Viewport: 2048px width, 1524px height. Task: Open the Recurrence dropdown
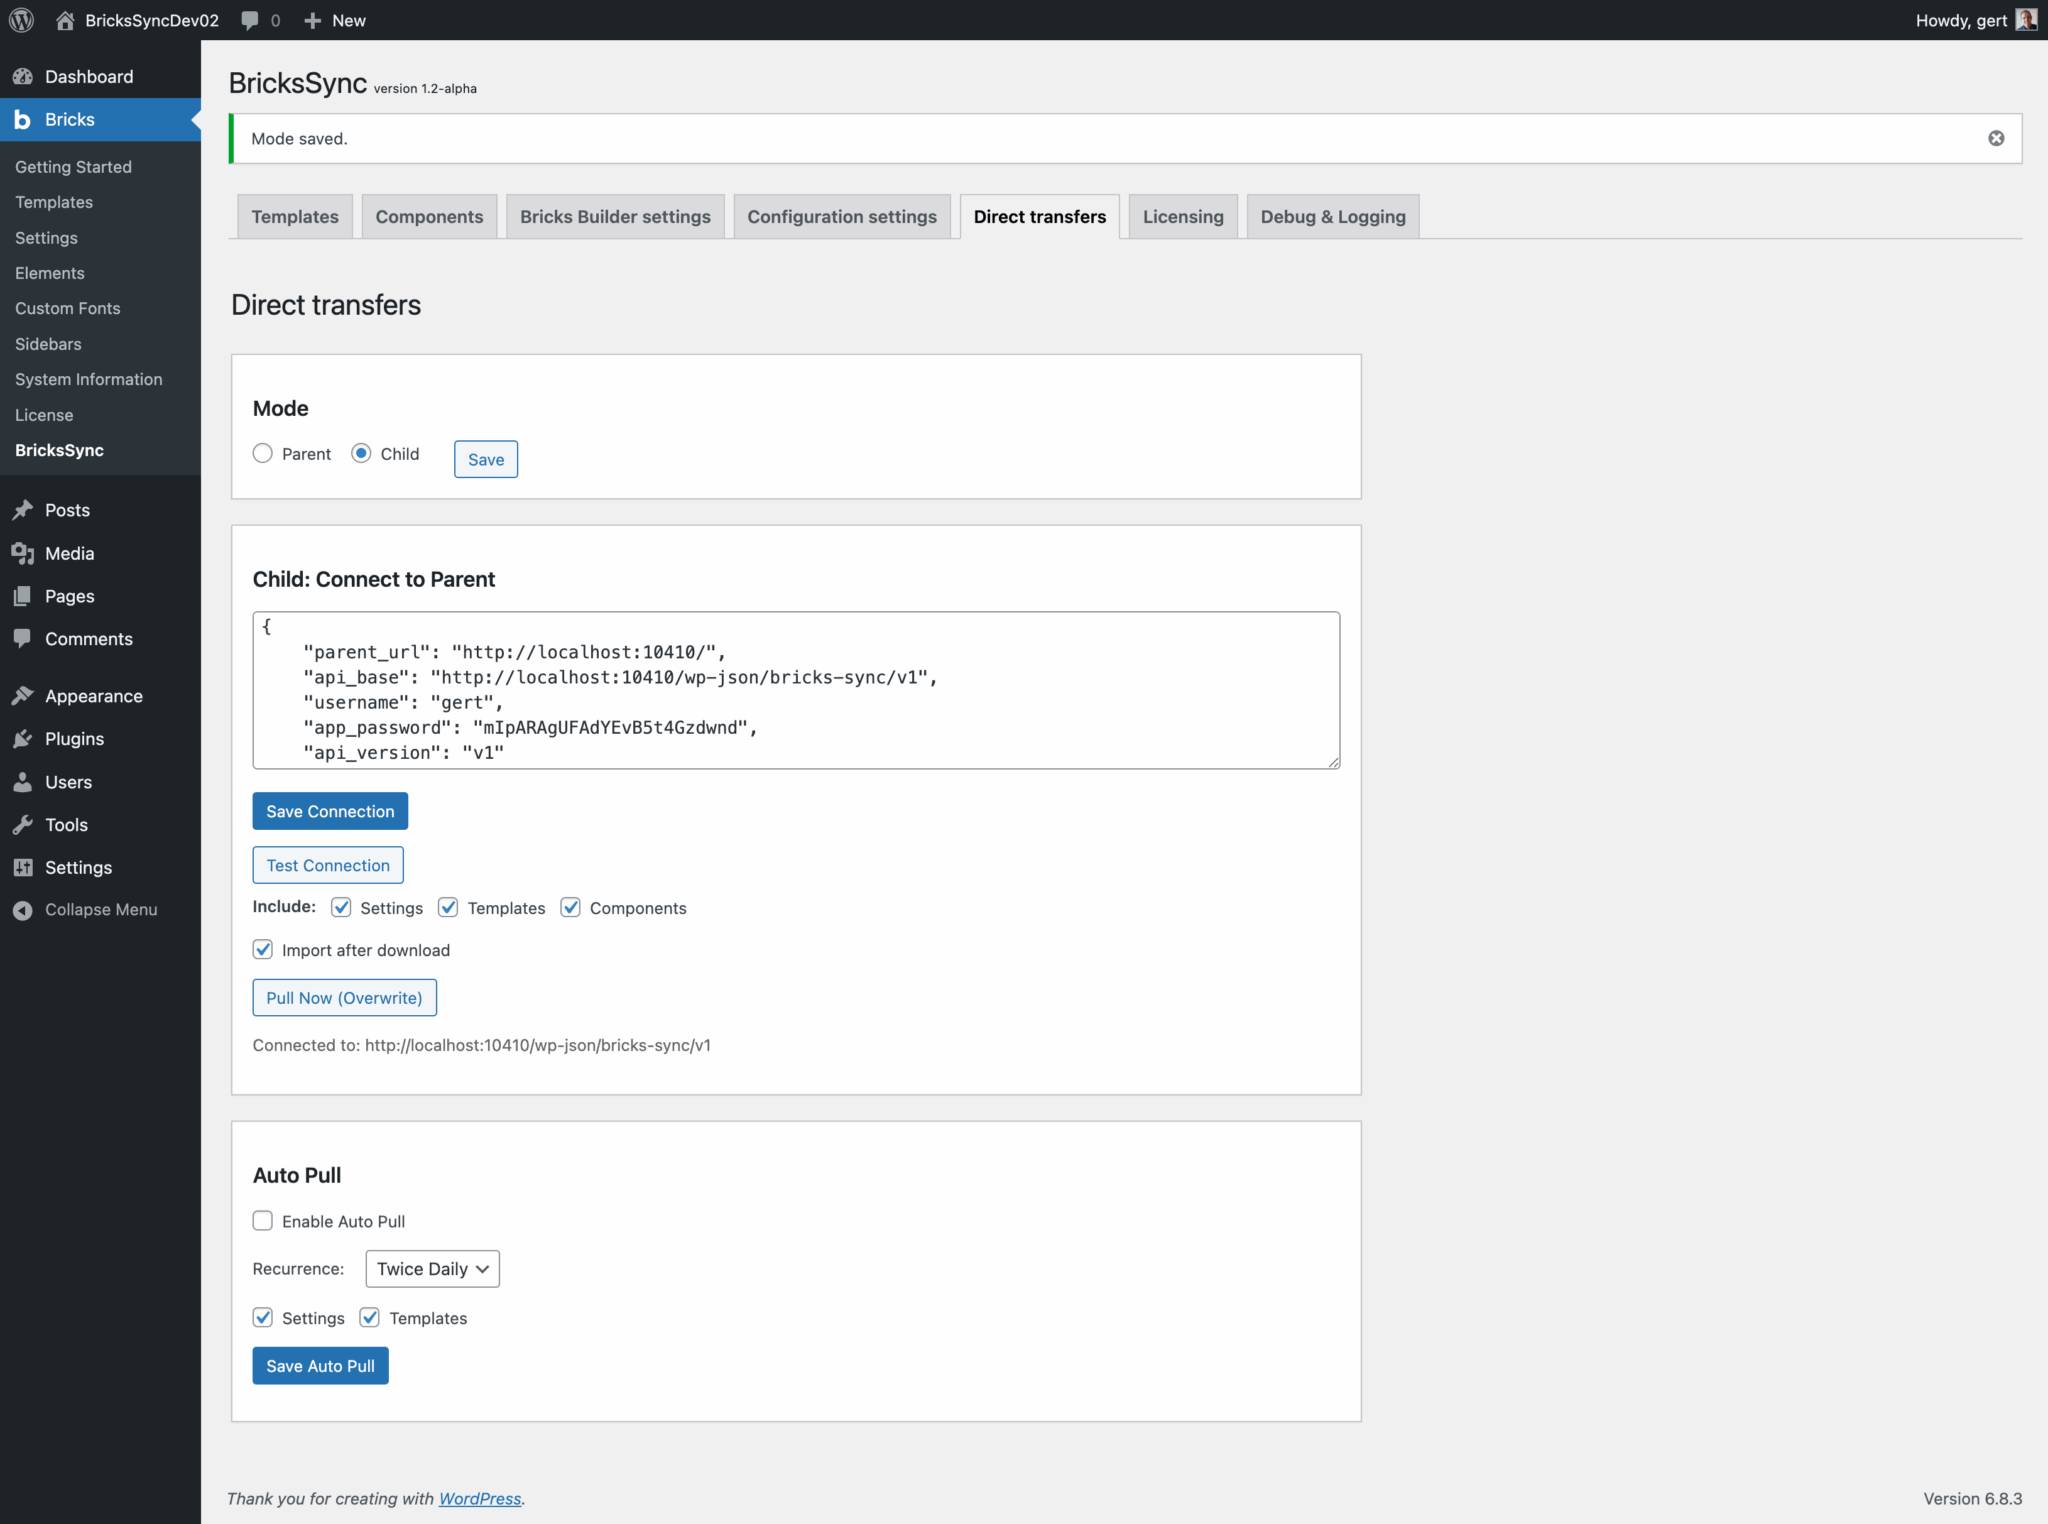(431, 1268)
